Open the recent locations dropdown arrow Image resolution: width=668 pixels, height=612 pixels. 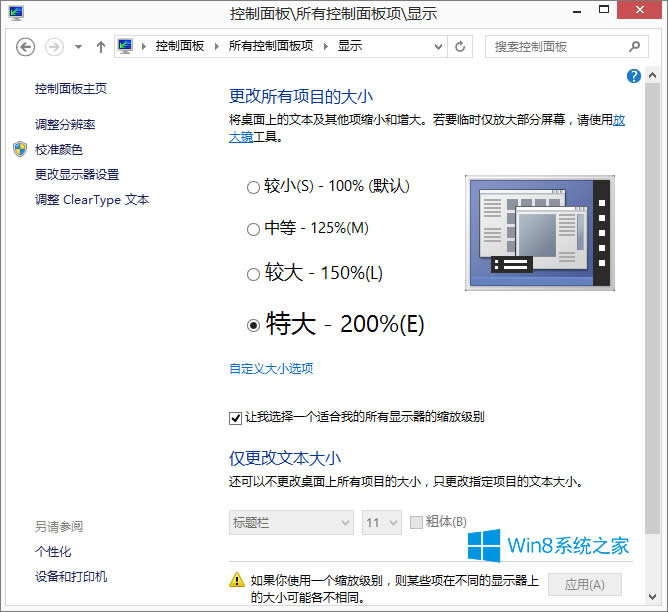click(x=78, y=47)
